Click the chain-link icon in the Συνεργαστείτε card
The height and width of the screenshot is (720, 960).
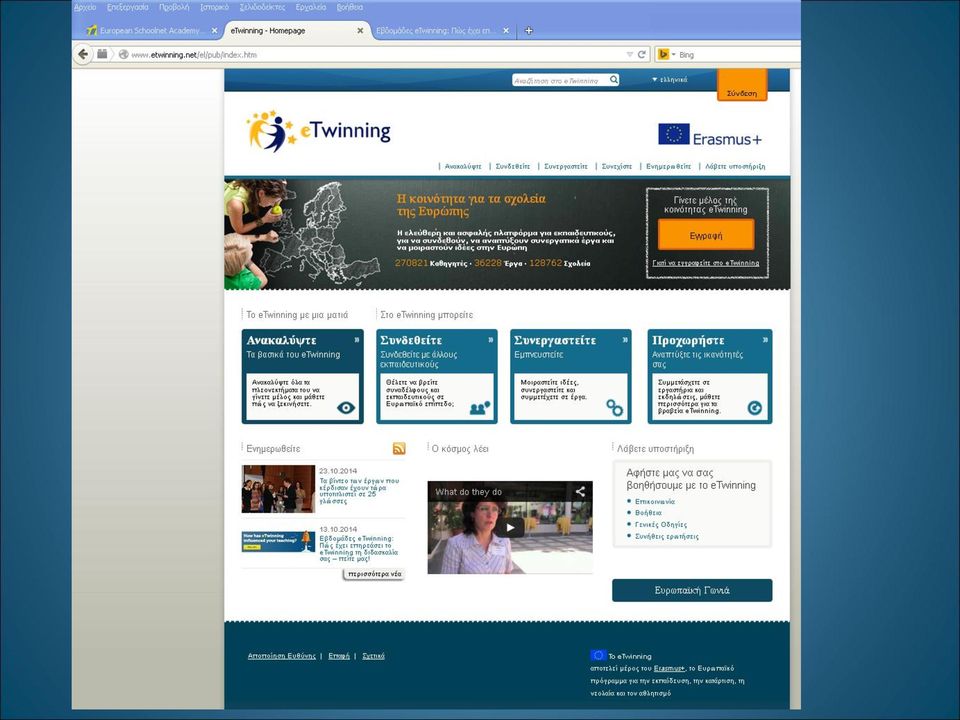tap(614, 408)
